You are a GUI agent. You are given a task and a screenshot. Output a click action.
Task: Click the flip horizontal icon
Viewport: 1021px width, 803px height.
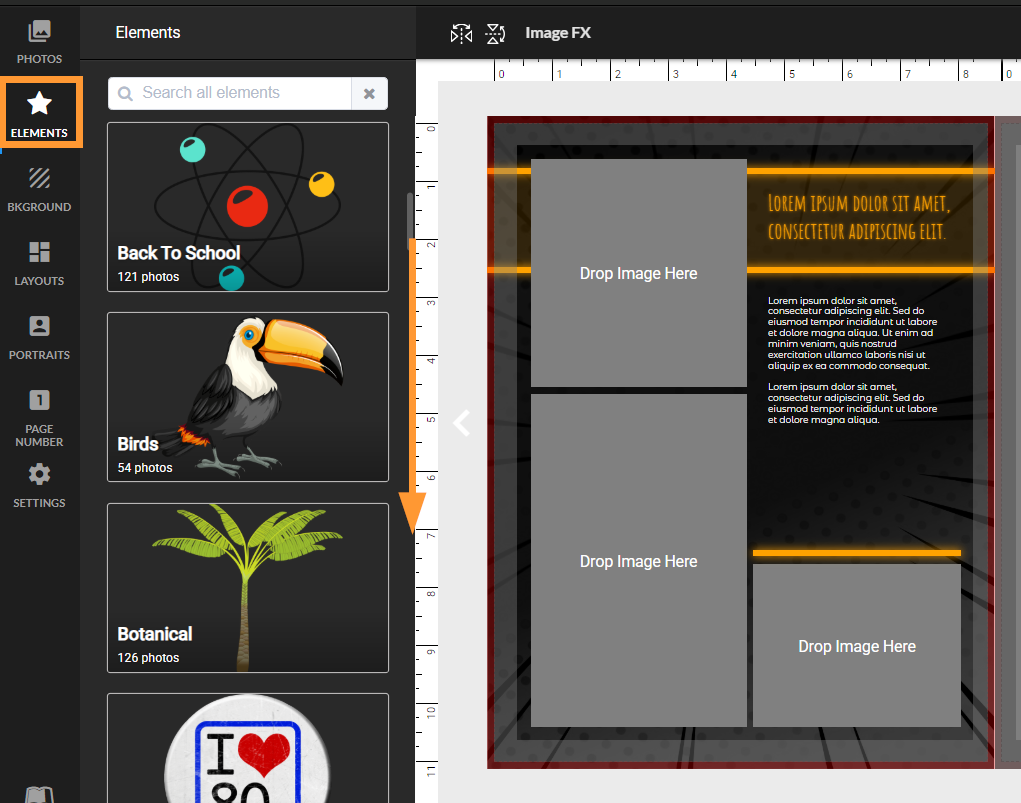pos(461,33)
